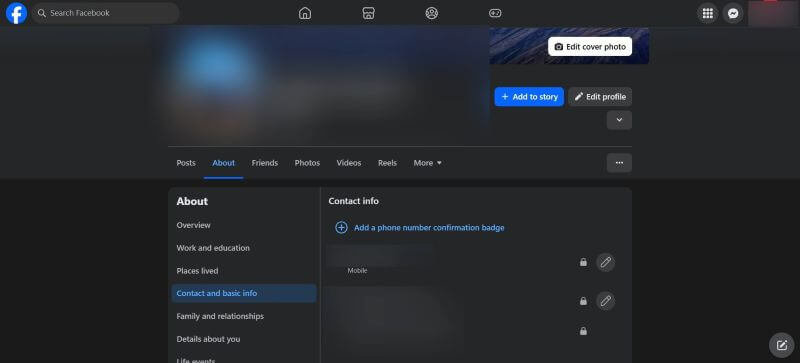Switch to the Photos tab
This screenshot has height=363, width=800.
pos(307,163)
